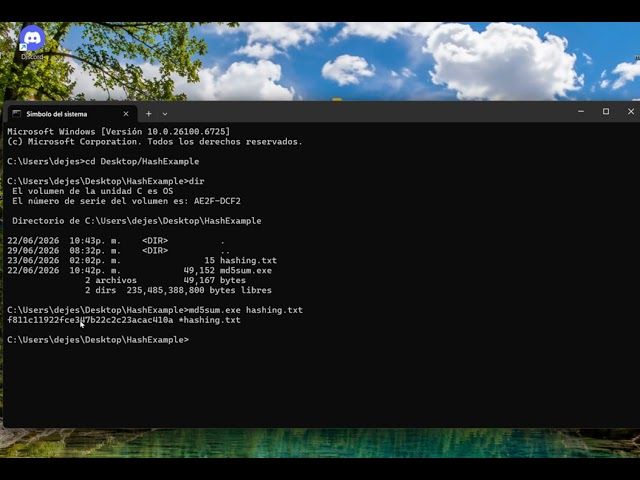Click 'md5sum.exe' in the directory listing
The width and height of the screenshot is (640, 480).
tap(246, 270)
